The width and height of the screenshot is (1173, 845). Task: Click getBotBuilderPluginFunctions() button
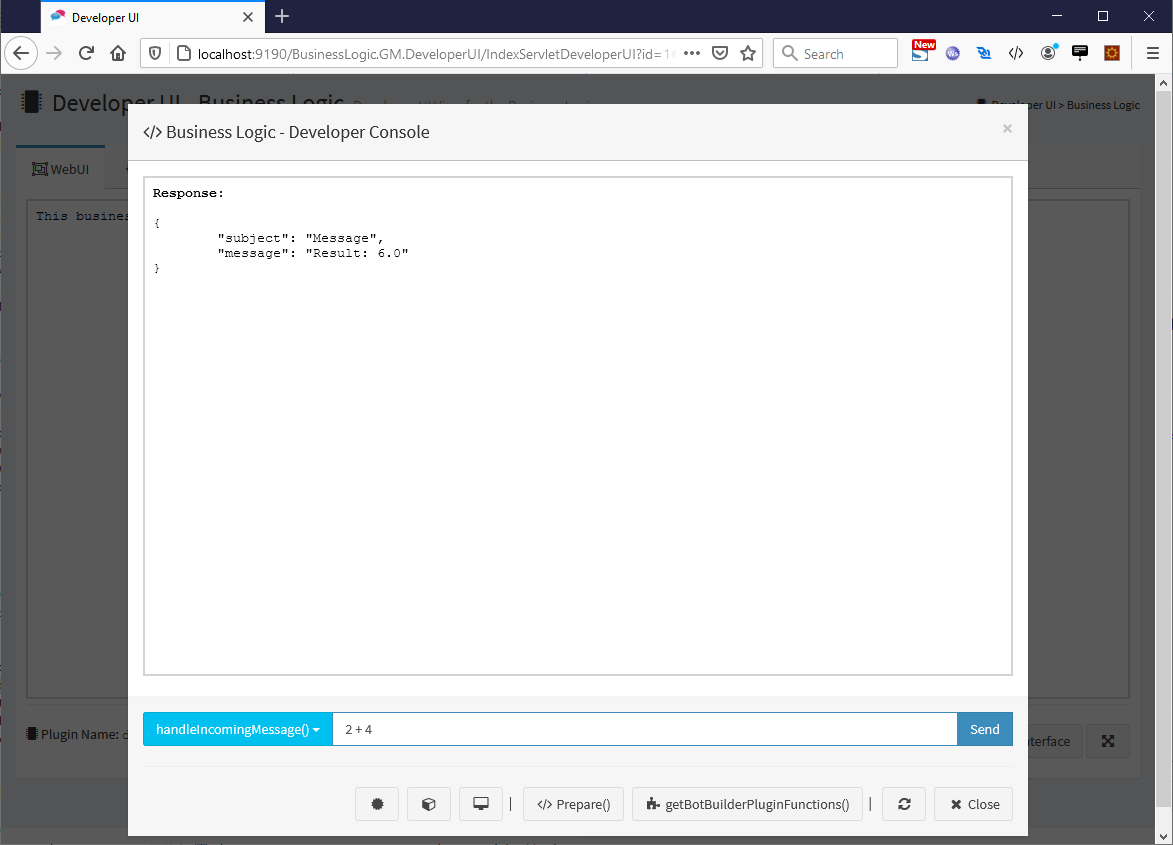coord(747,804)
